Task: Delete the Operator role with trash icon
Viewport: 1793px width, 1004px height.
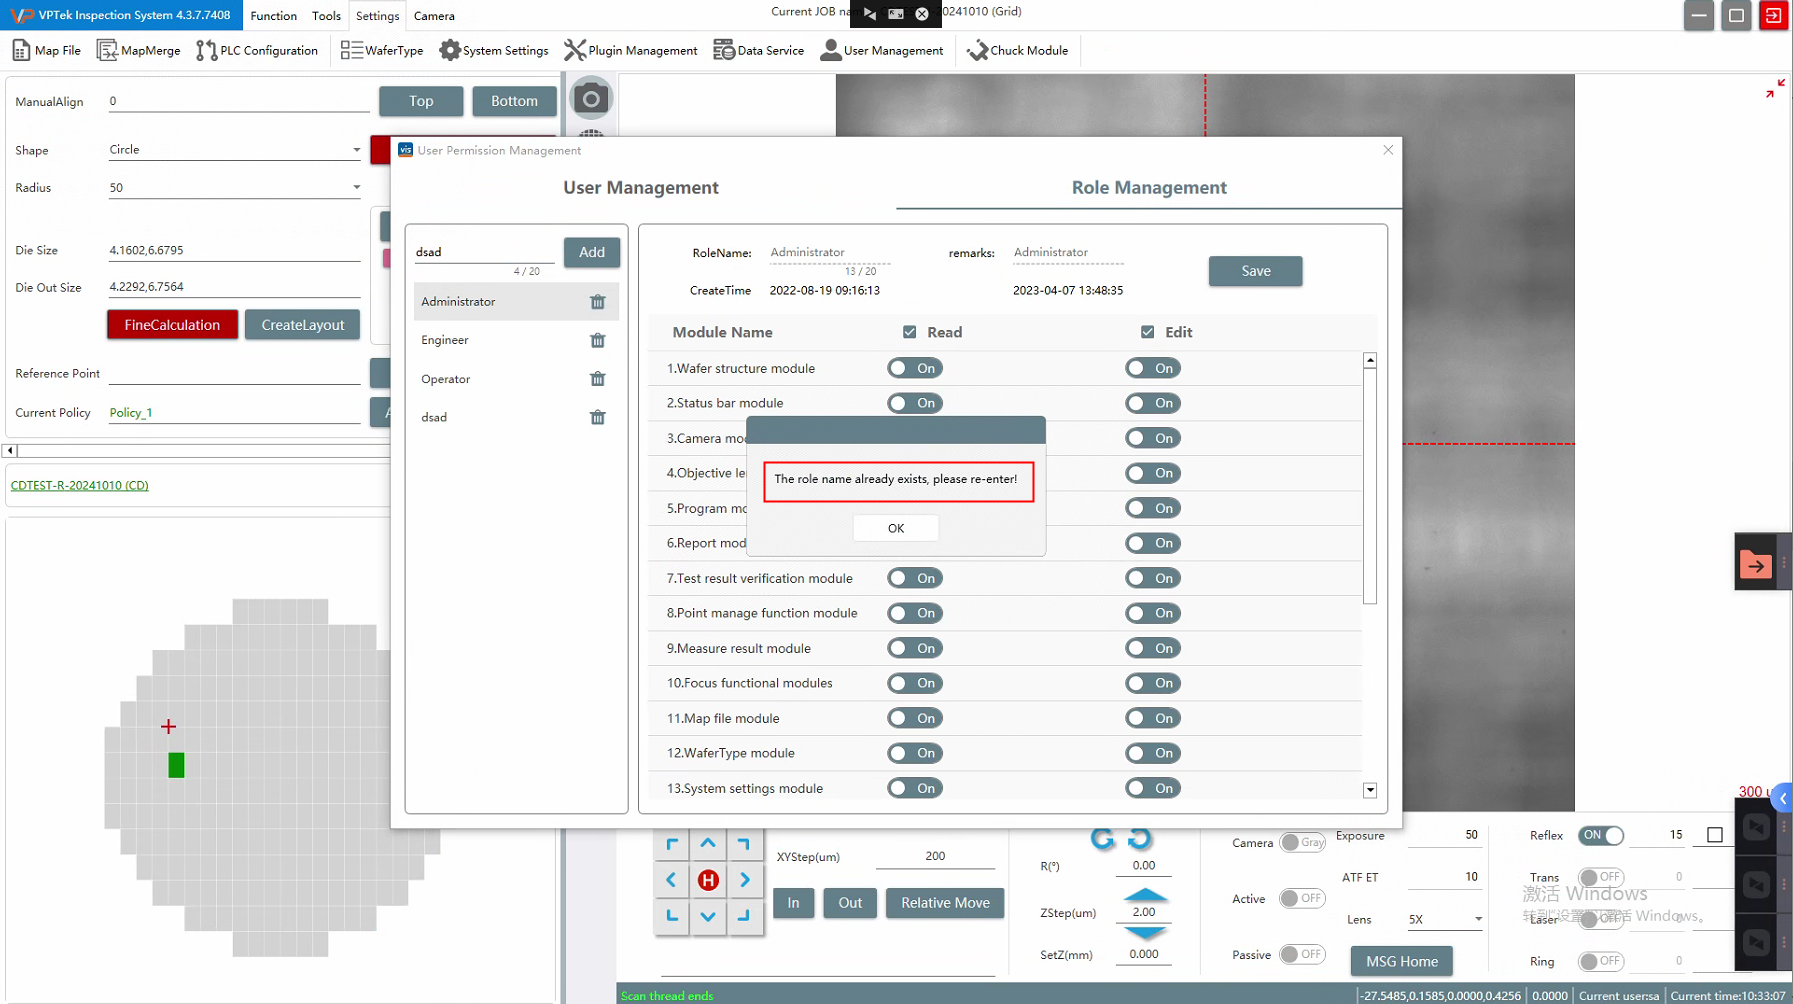Action: click(x=597, y=379)
